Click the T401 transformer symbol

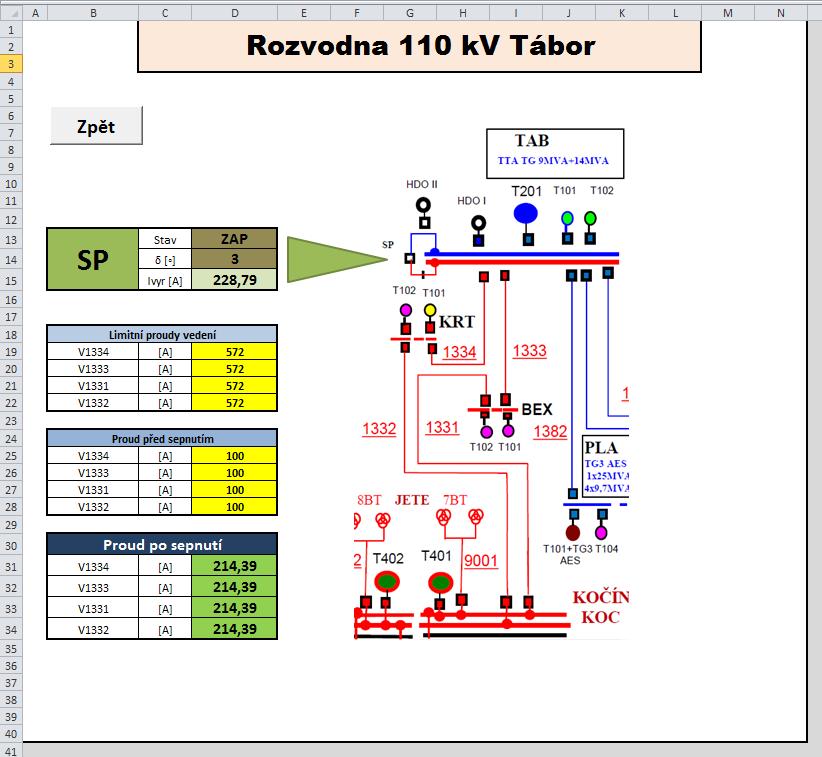[441, 582]
